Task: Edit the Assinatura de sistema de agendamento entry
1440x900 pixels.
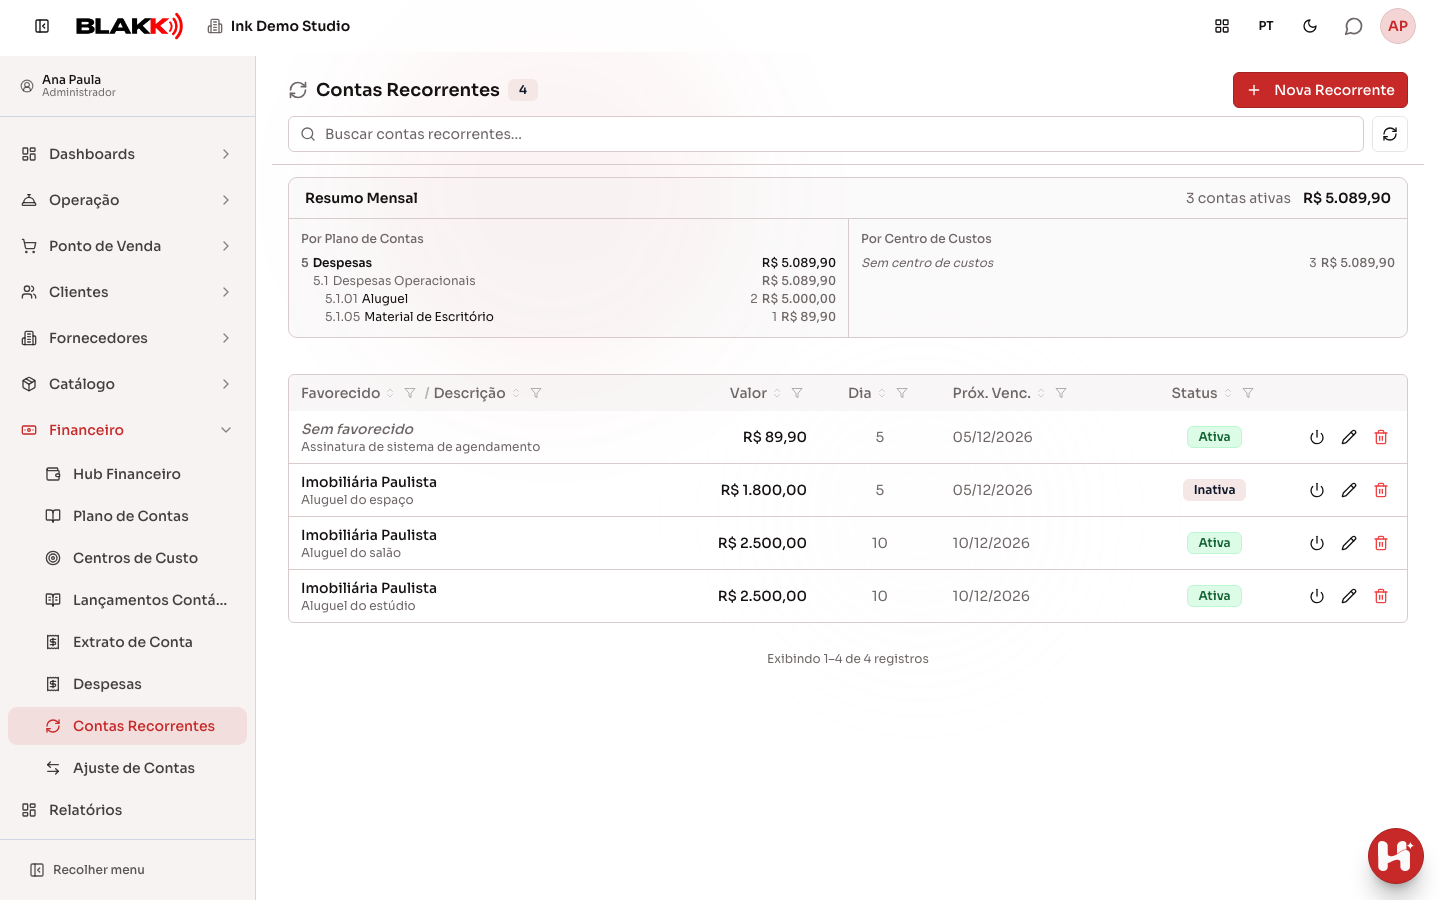Action: tap(1349, 437)
